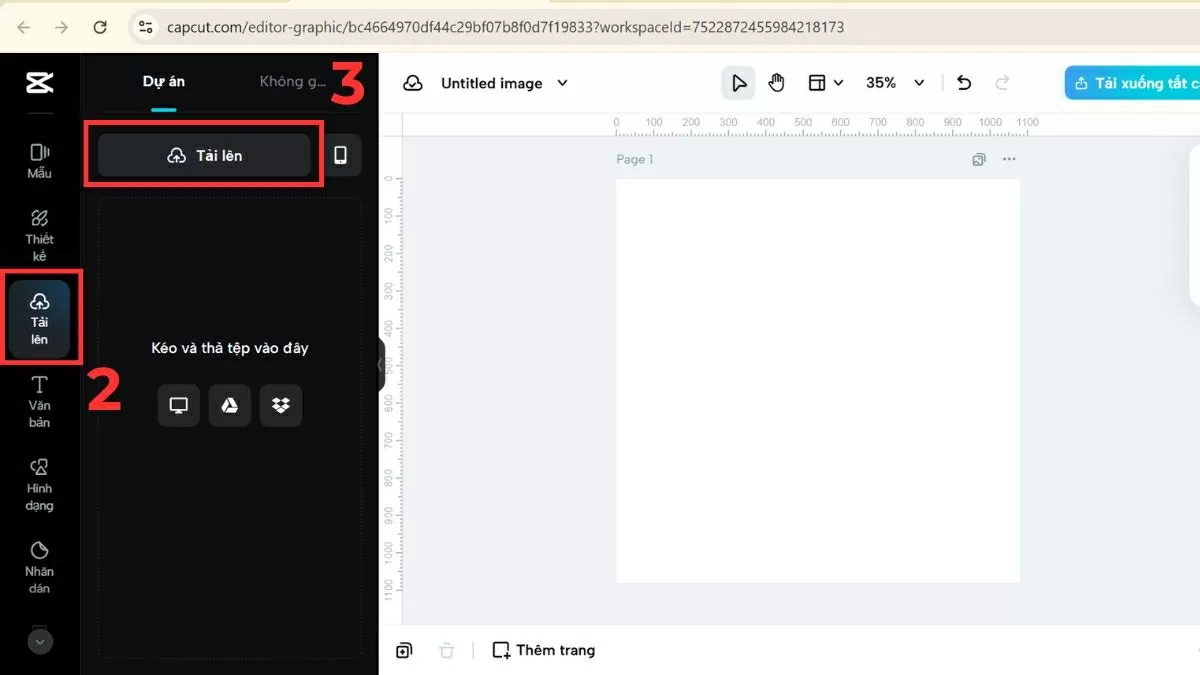
Task: Select the cursor selection tool
Action: click(x=738, y=83)
